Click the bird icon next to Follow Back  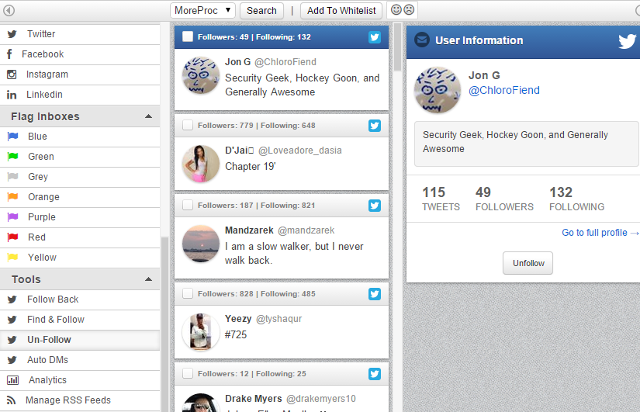pos(12,299)
